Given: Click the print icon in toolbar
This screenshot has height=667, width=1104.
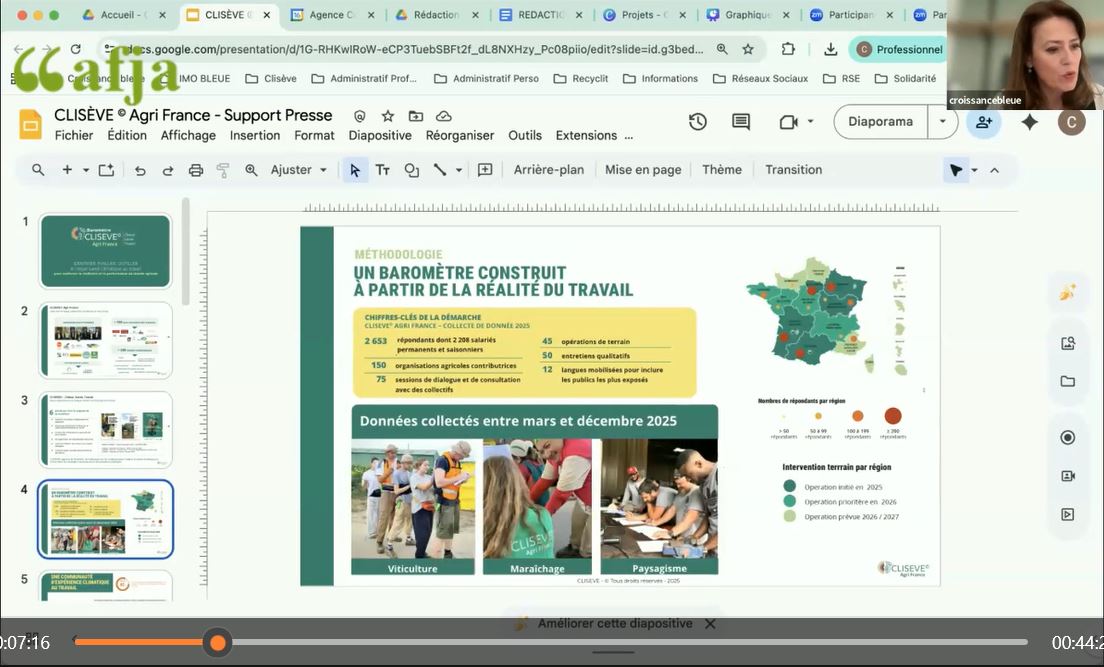Looking at the screenshot, I should [196, 170].
